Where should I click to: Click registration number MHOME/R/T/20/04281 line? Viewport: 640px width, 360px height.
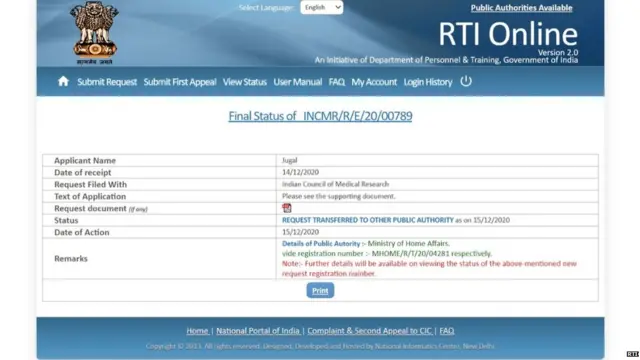387,253
